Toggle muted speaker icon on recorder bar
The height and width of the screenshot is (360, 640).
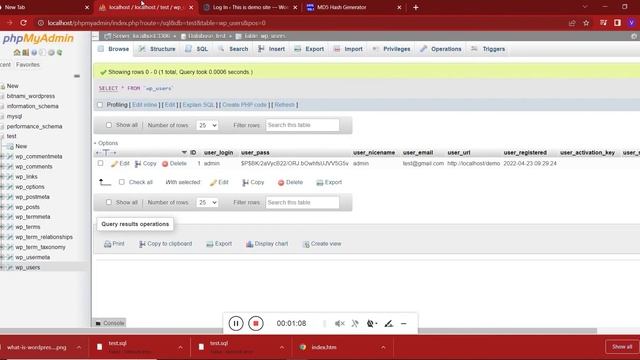point(340,323)
